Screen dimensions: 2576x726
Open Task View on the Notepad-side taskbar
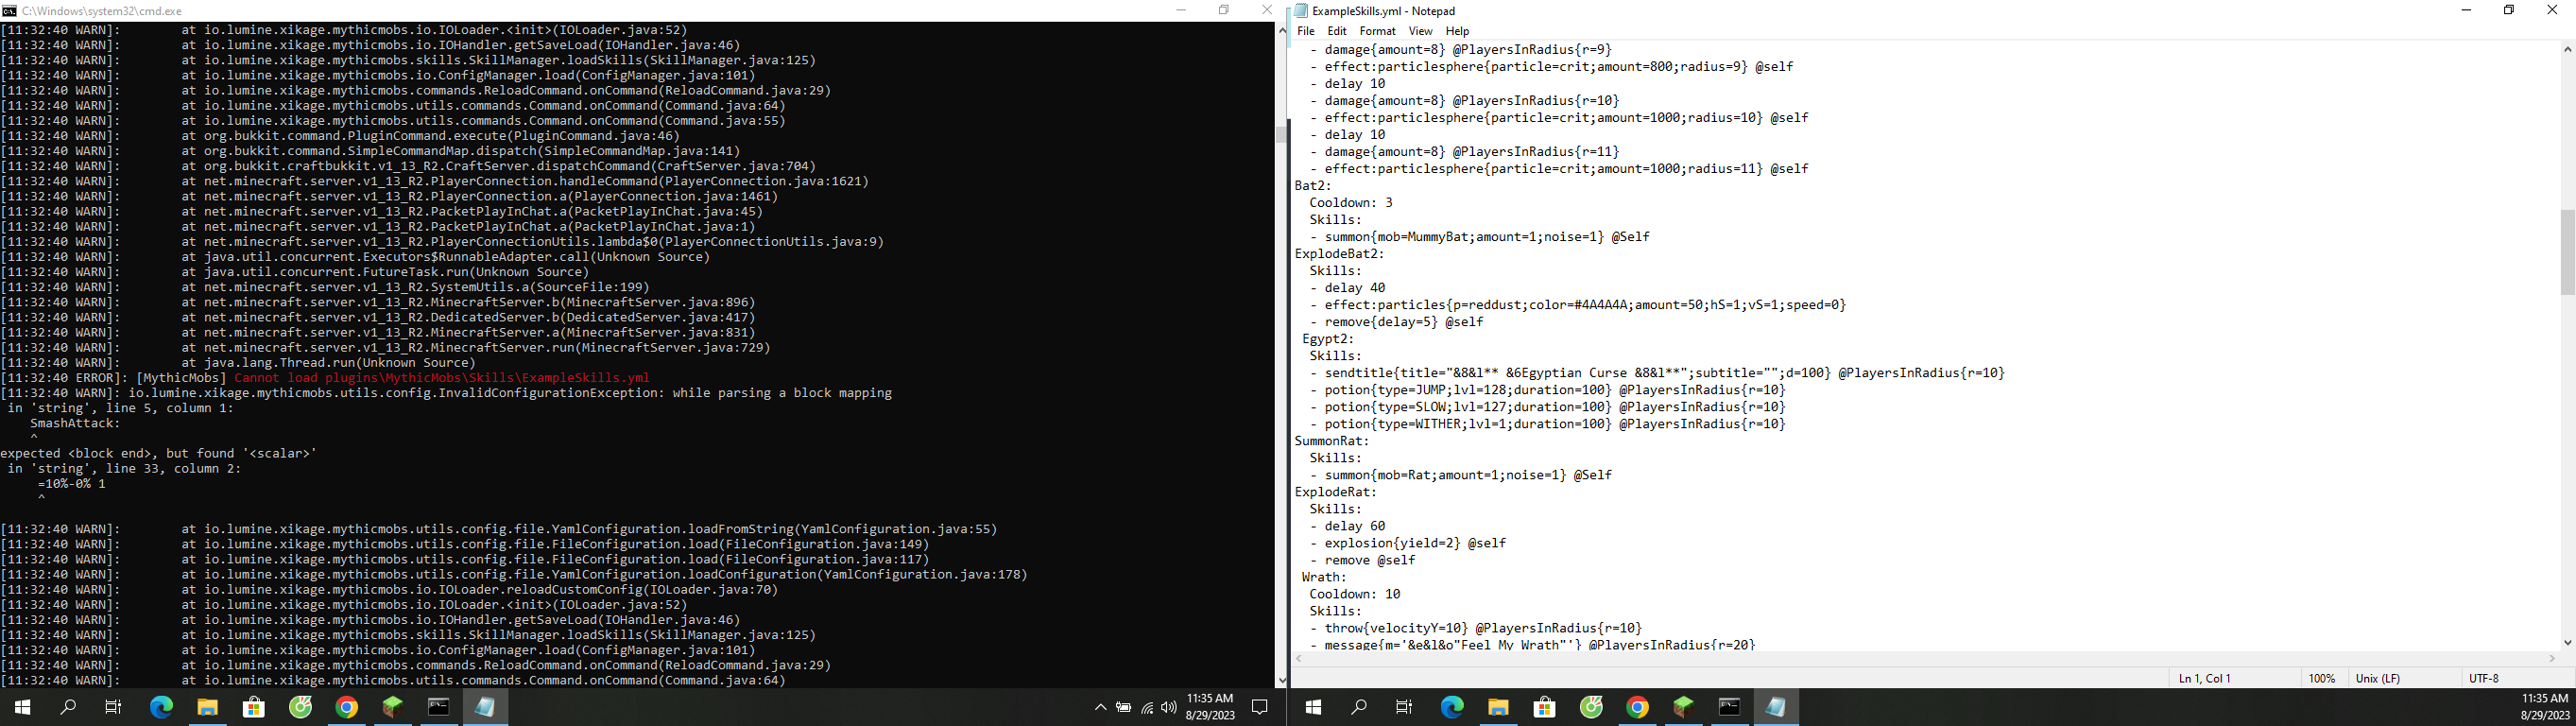click(x=1405, y=708)
